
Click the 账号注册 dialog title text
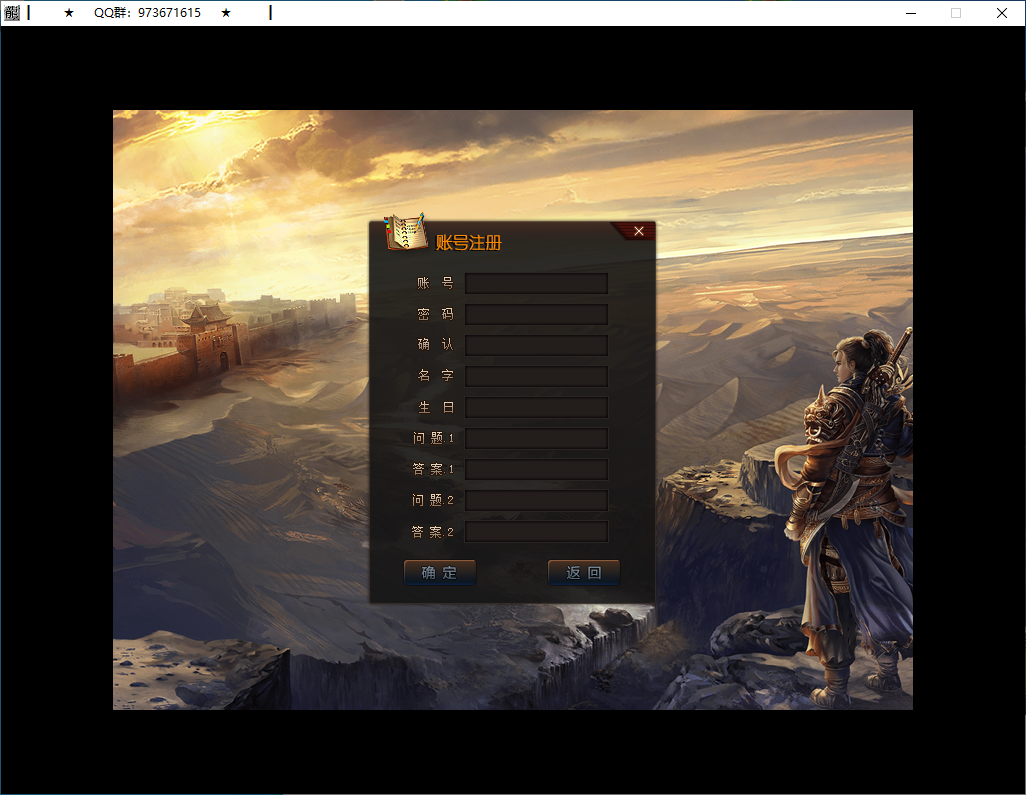coord(469,243)
